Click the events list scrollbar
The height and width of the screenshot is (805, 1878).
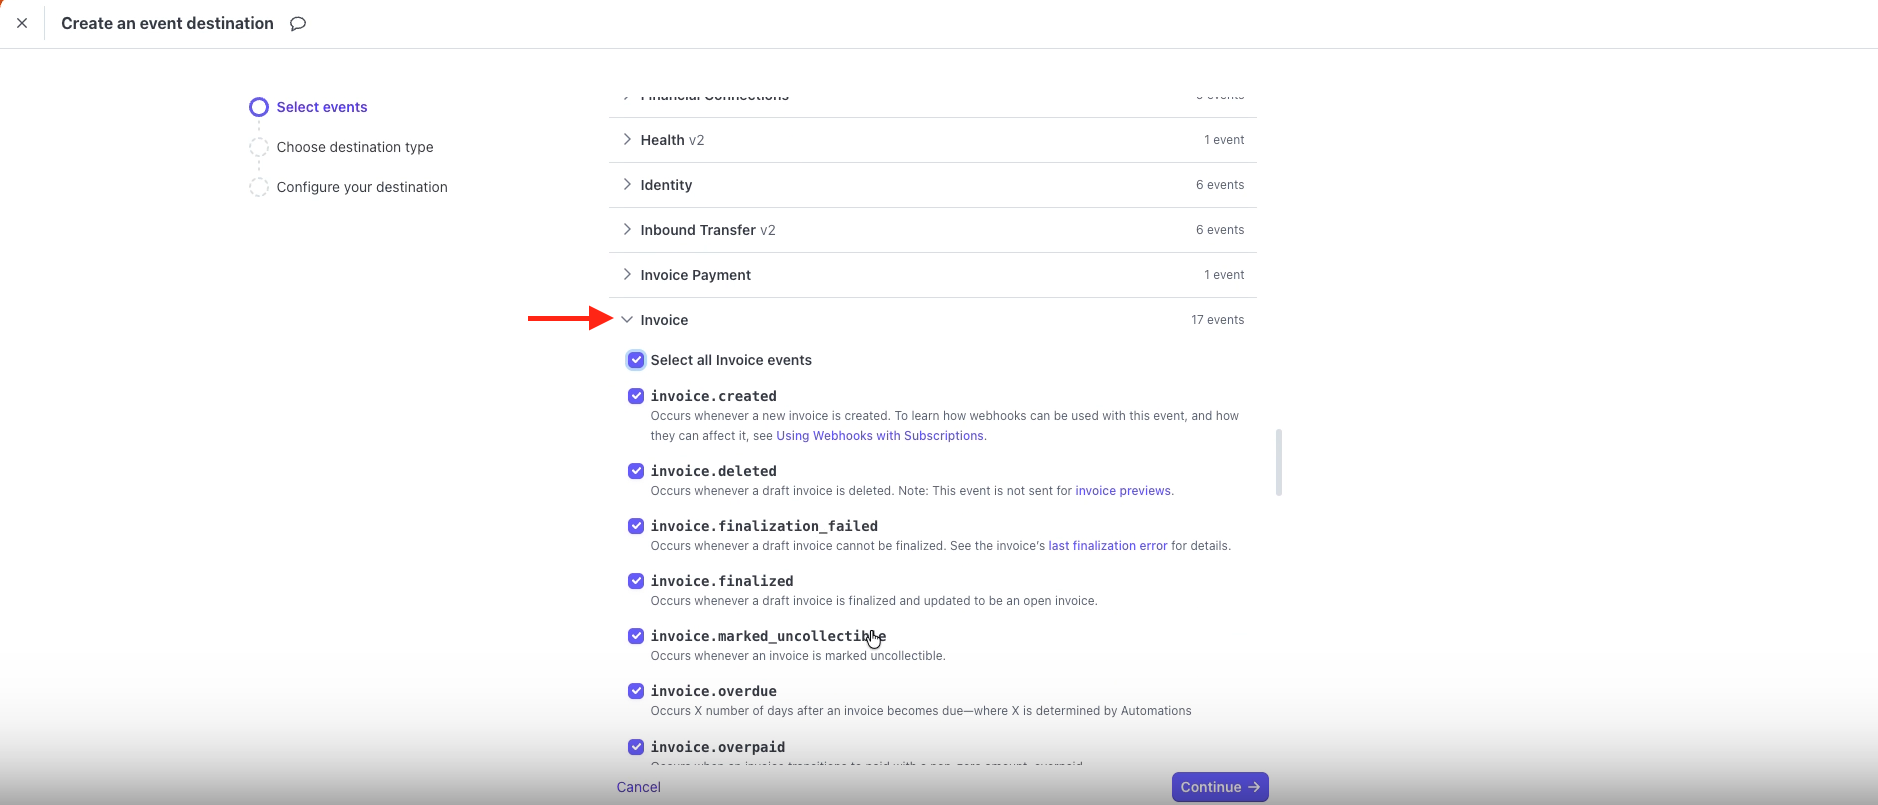coord(1279,462)
